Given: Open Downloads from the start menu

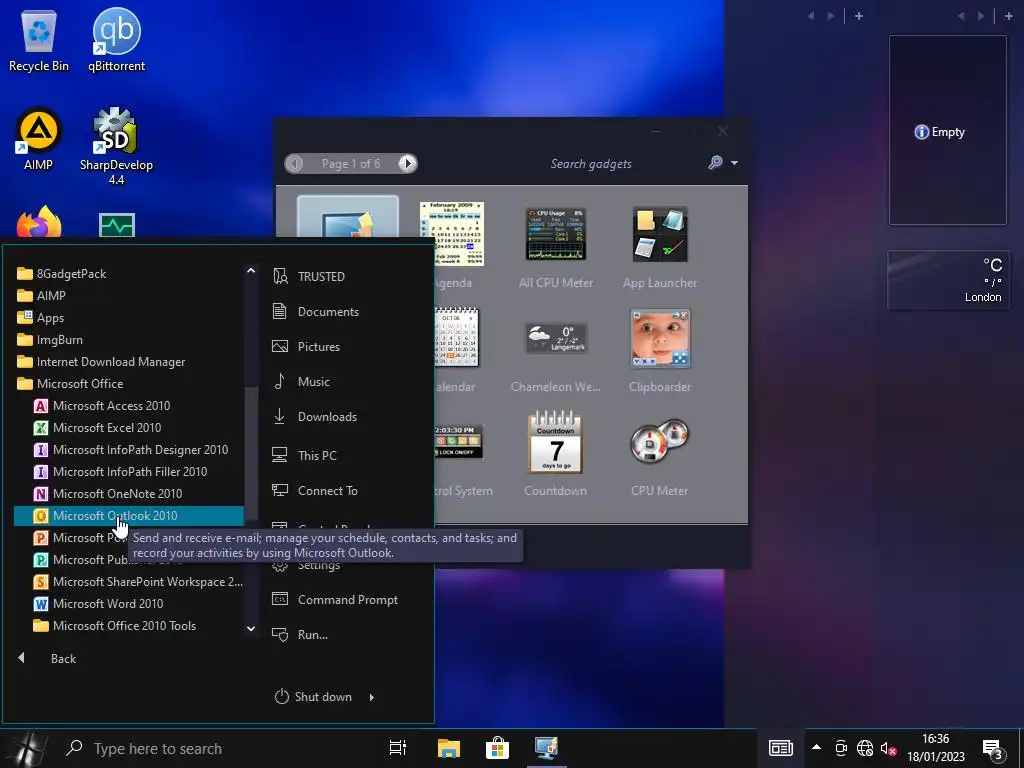Looking at the screenshot, I should (315, 417).
